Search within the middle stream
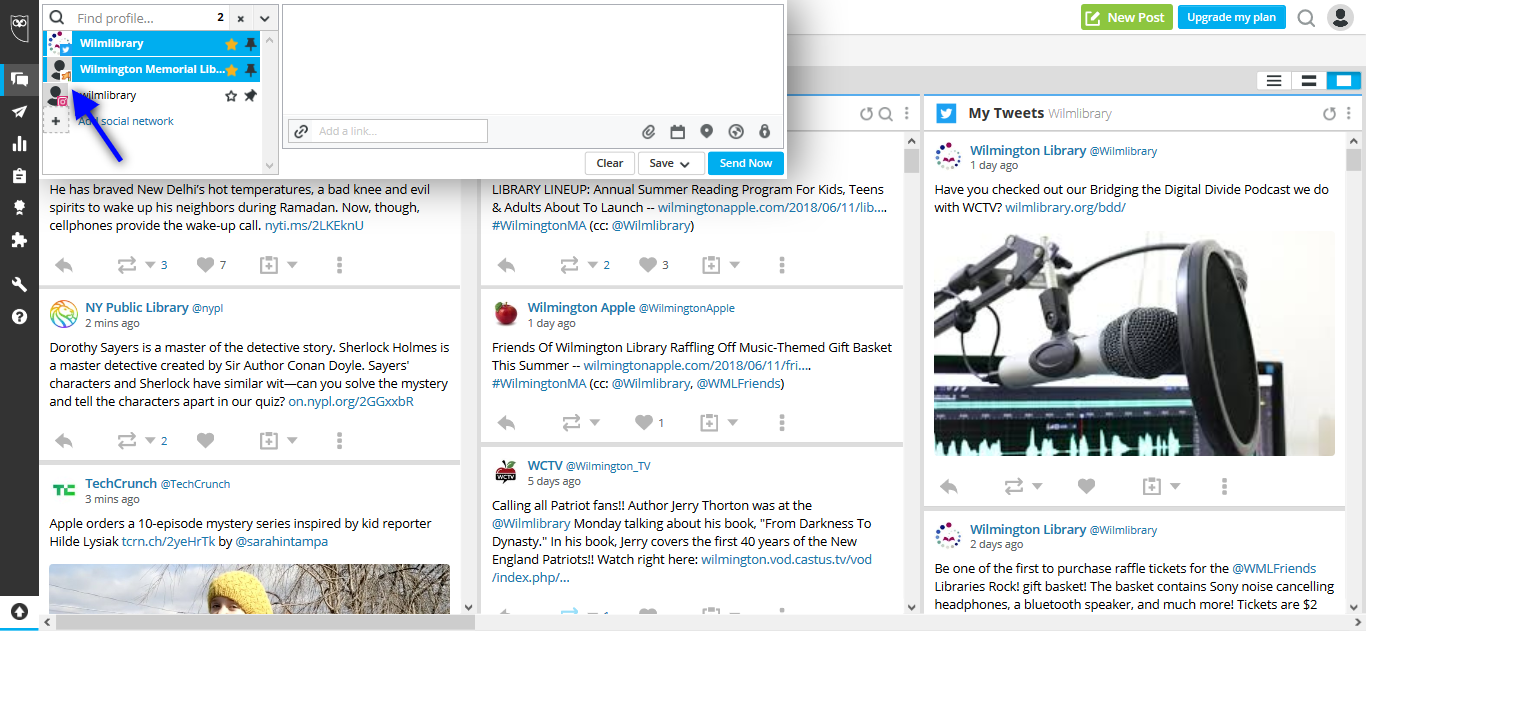This screenshot has width=1525, height=705. pos(885,114)
